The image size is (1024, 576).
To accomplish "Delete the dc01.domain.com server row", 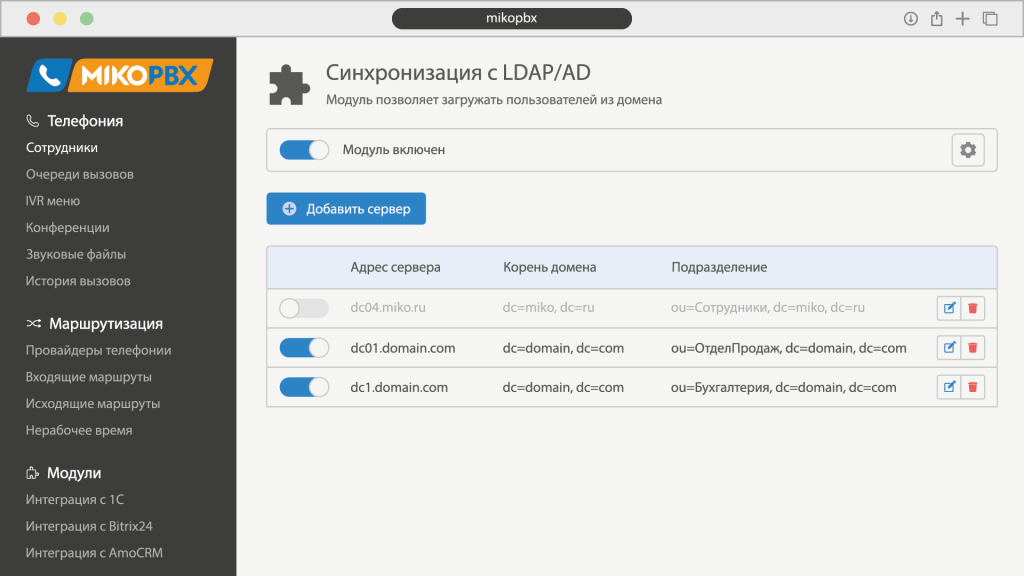I will click(973, 348).
